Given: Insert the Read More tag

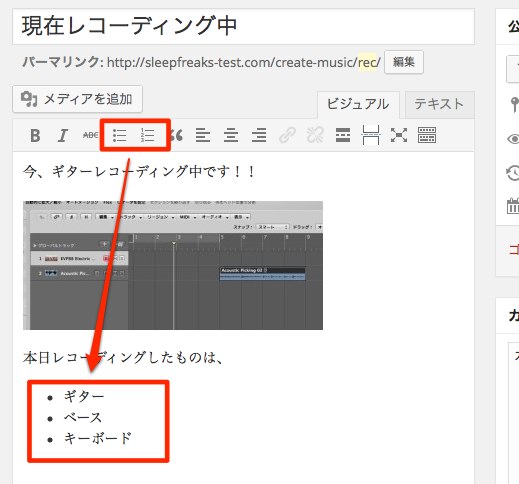Looking at the screenshot, I should 343,135.
